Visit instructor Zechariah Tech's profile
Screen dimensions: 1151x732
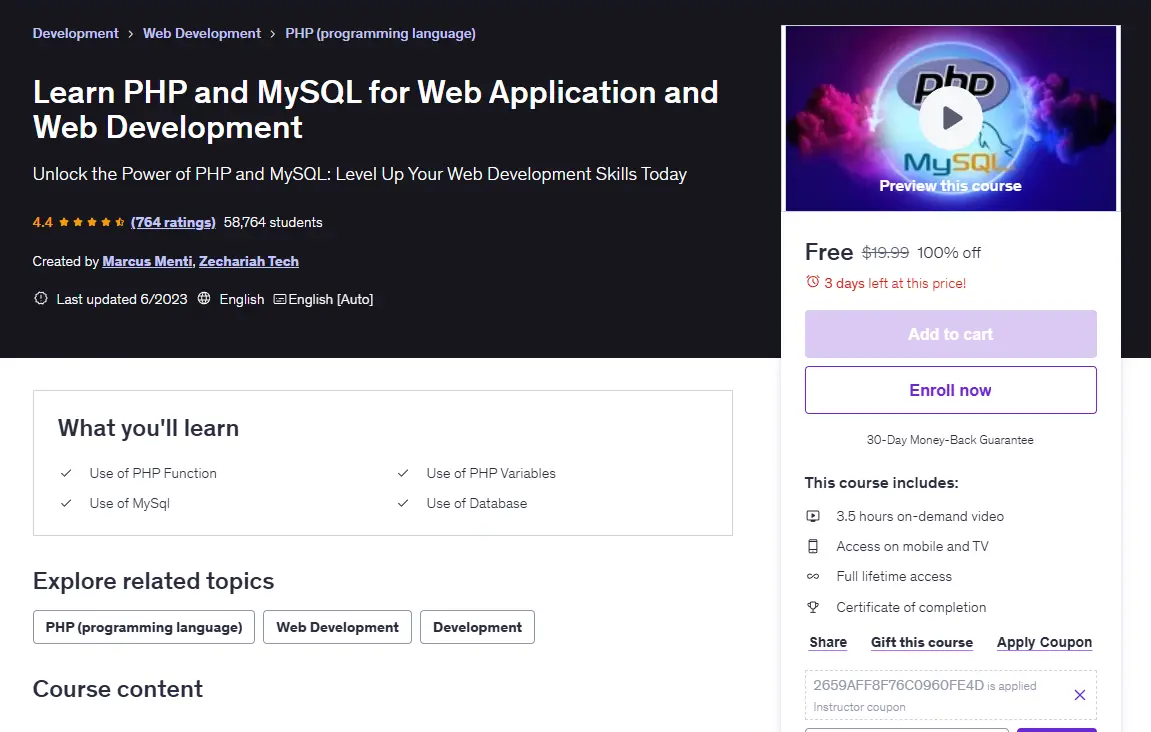(249, 261)
